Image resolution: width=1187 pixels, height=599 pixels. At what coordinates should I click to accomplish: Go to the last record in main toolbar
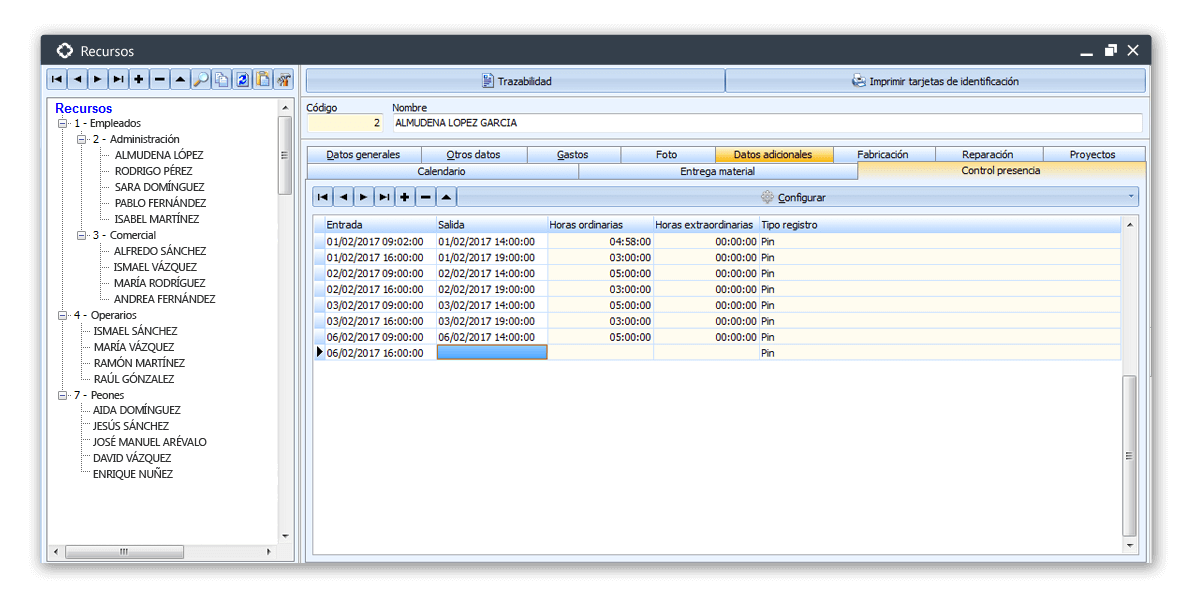118,80
